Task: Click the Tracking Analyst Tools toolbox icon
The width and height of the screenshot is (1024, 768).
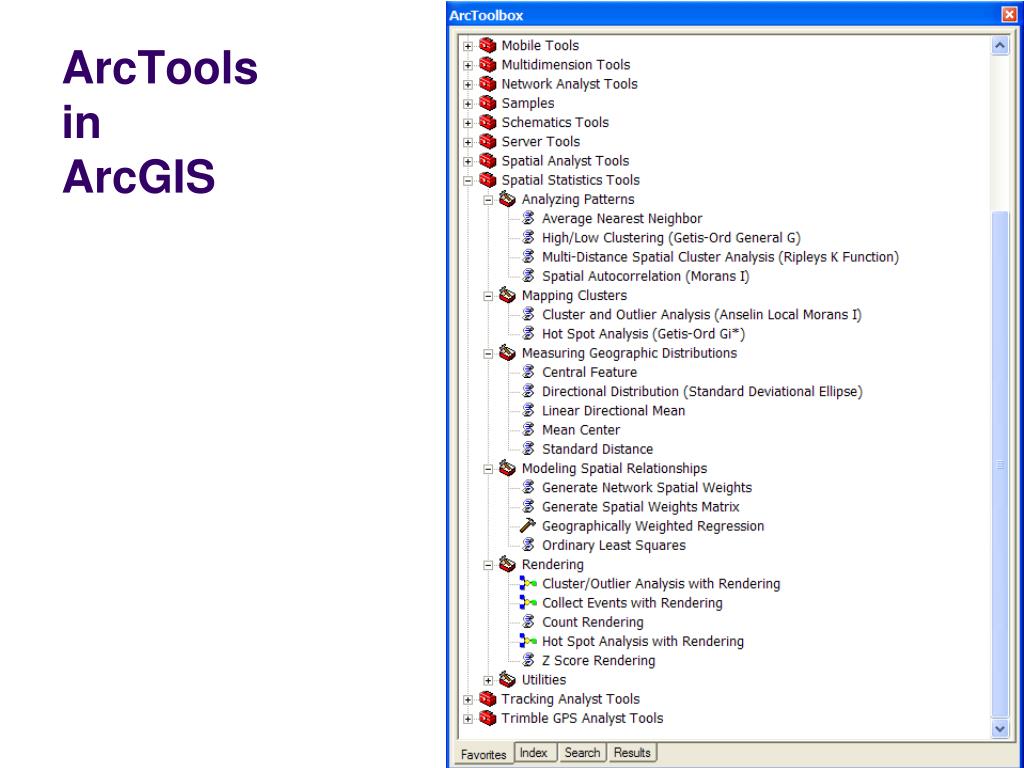Action: 487,698
